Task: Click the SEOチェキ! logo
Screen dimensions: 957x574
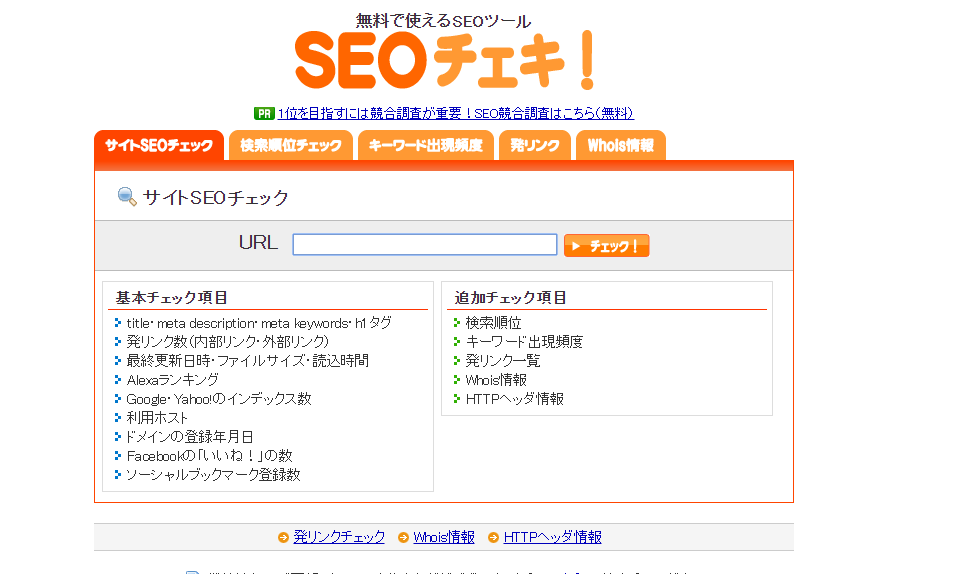Action: pyautogui.click(x=444, y=60)
